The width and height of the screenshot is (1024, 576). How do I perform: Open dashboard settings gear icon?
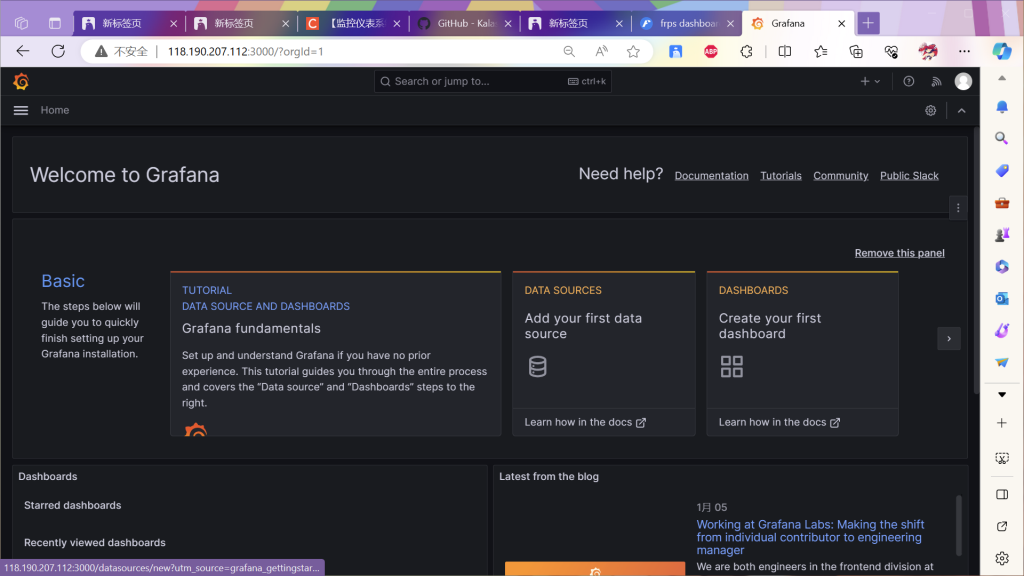[931, 110]
